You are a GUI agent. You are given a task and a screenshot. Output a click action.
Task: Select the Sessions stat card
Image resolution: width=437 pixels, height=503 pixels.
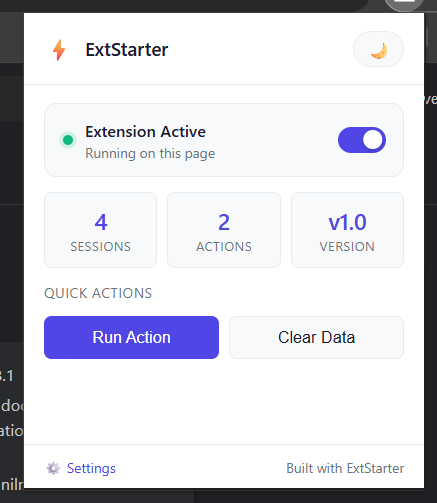click(x=100, y=230)
